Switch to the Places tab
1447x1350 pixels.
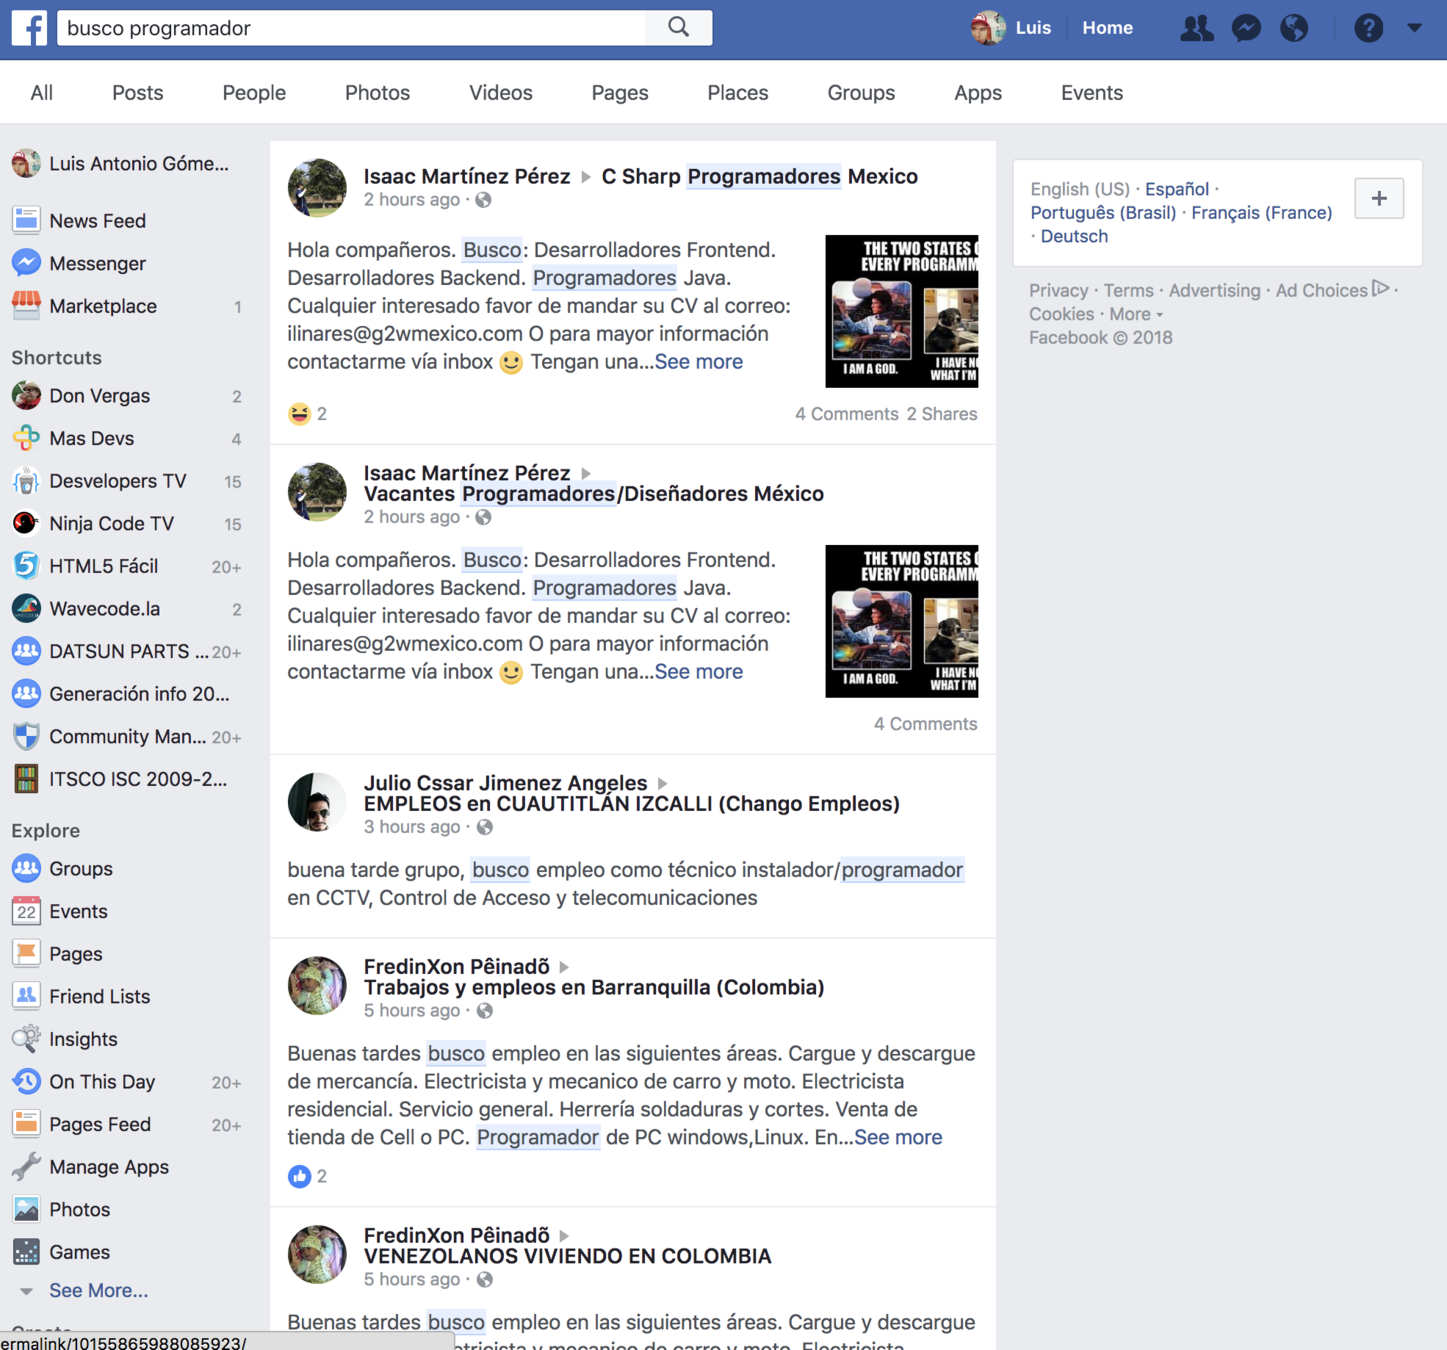tap(738, 93)
